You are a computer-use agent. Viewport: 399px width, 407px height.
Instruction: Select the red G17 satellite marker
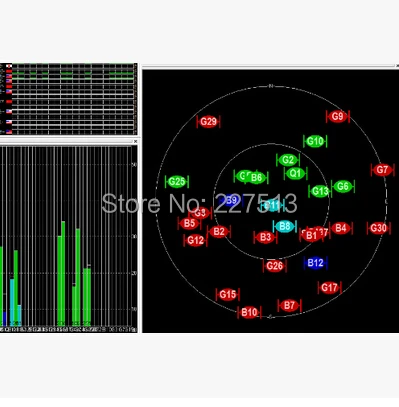click(x=330, y=287)
